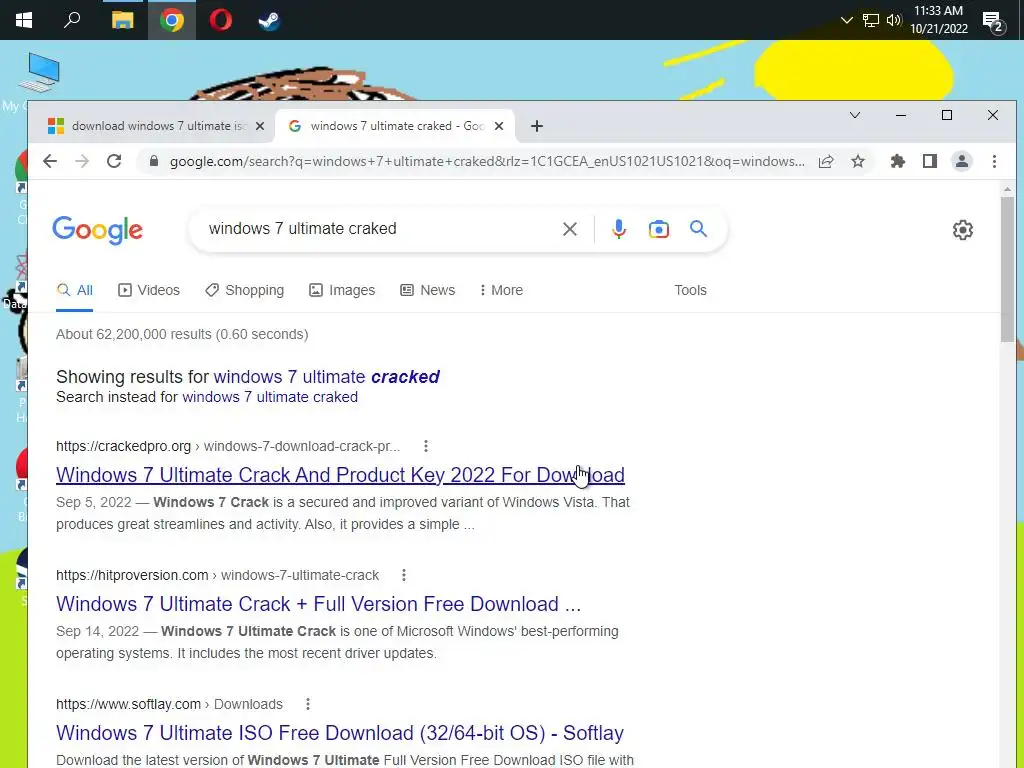Switch to Images results
Image resolution: width=1024 pixels, height=768 pixels.
coord(342,290)
